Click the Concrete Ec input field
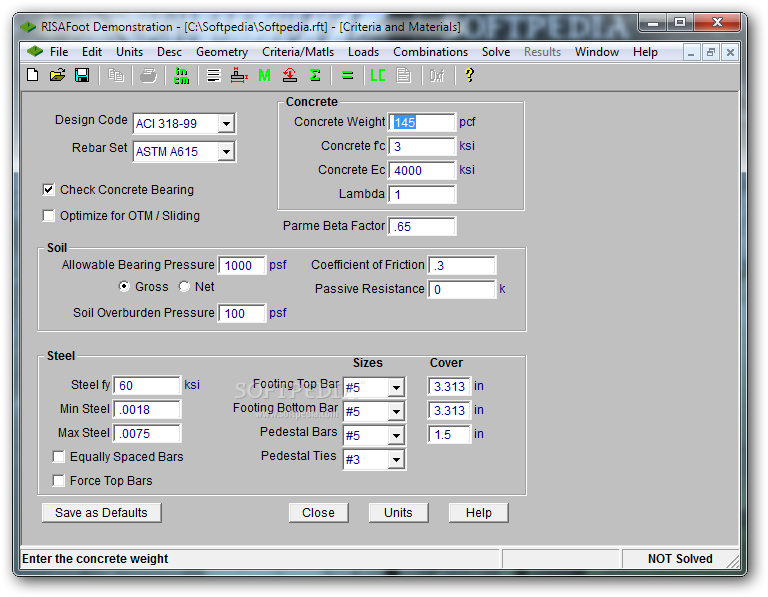 pyautogui.click(x=422, y=170)
